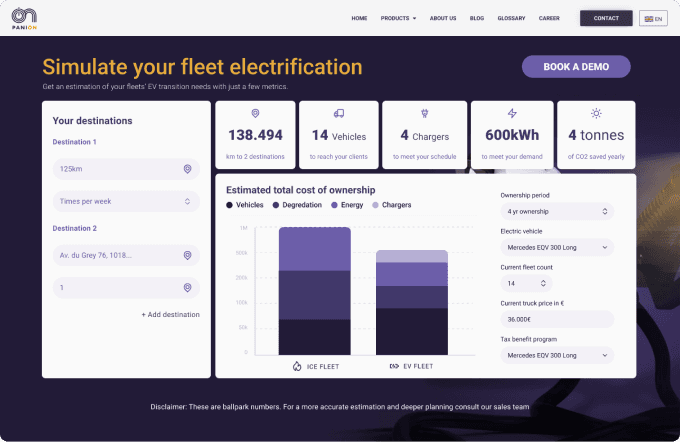Click the lightning bolt icon above 600kWh
Image resolution: width=680 pixels, height=442 pixels.
pyautogui.click(x=512, y=113)
